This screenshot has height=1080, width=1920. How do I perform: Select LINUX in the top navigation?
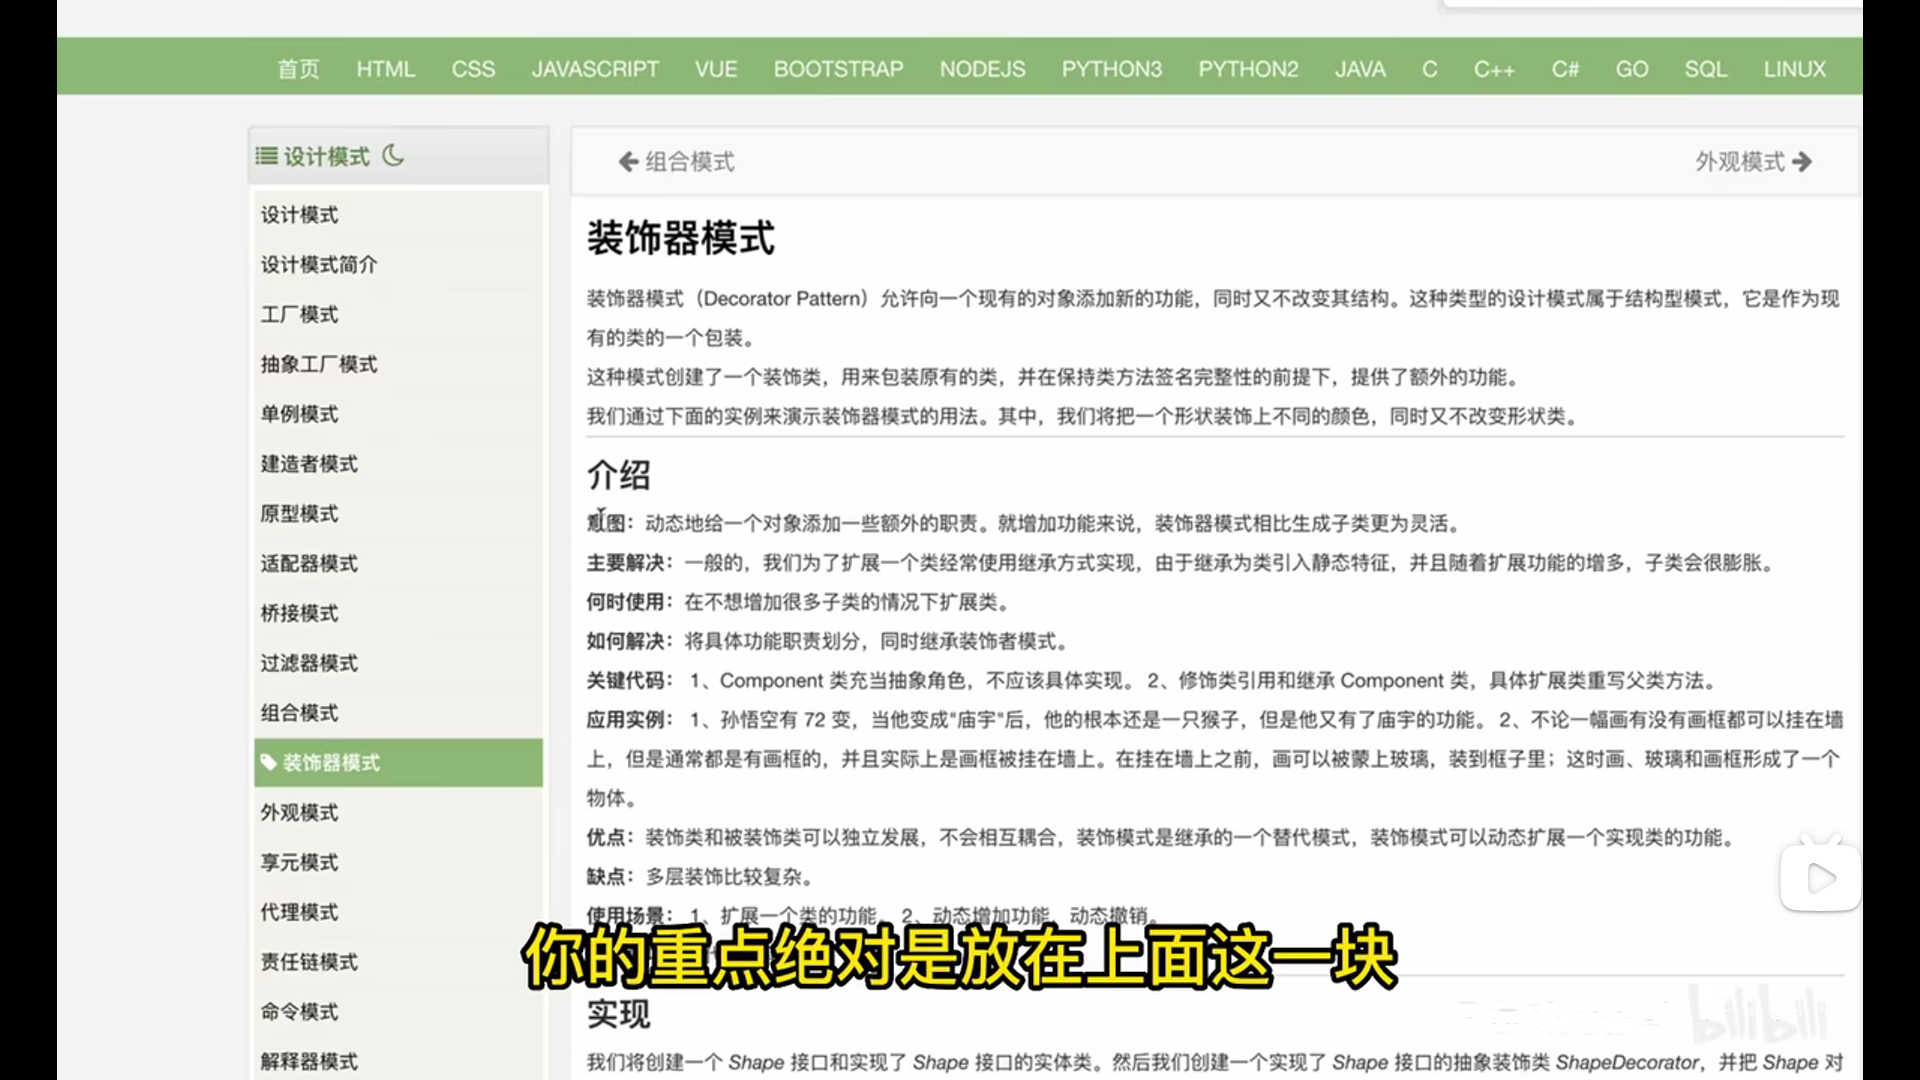[1794, 69]
